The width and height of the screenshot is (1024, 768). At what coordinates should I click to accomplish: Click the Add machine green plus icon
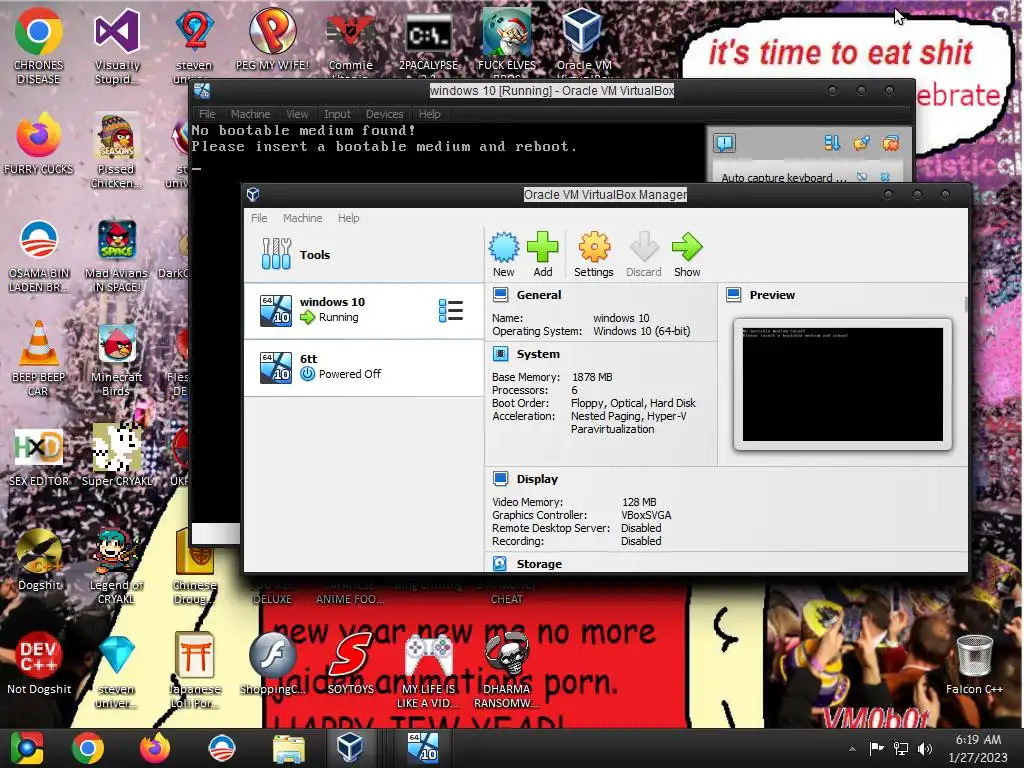pos(543,254)
